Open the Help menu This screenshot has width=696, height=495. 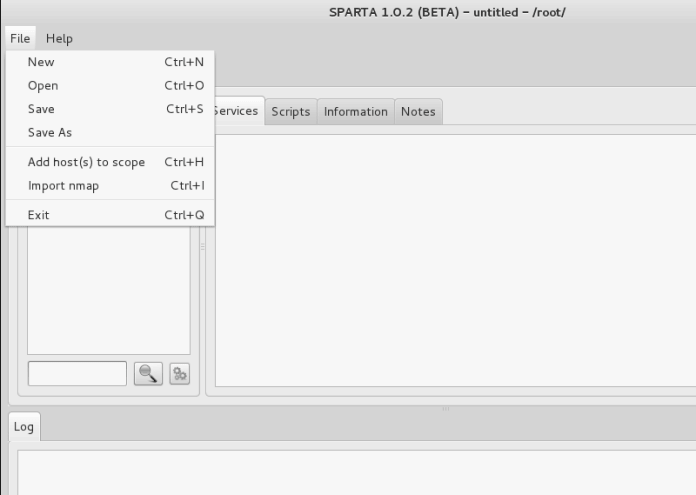(59, 38)
